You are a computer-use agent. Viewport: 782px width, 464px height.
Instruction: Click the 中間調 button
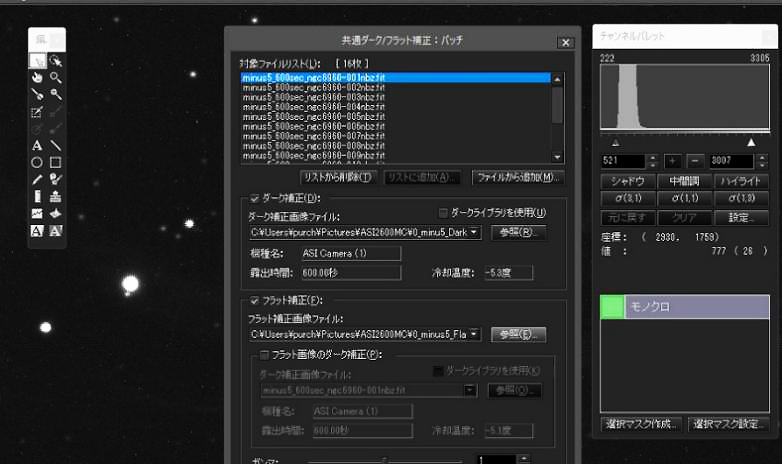pos(684,181)
